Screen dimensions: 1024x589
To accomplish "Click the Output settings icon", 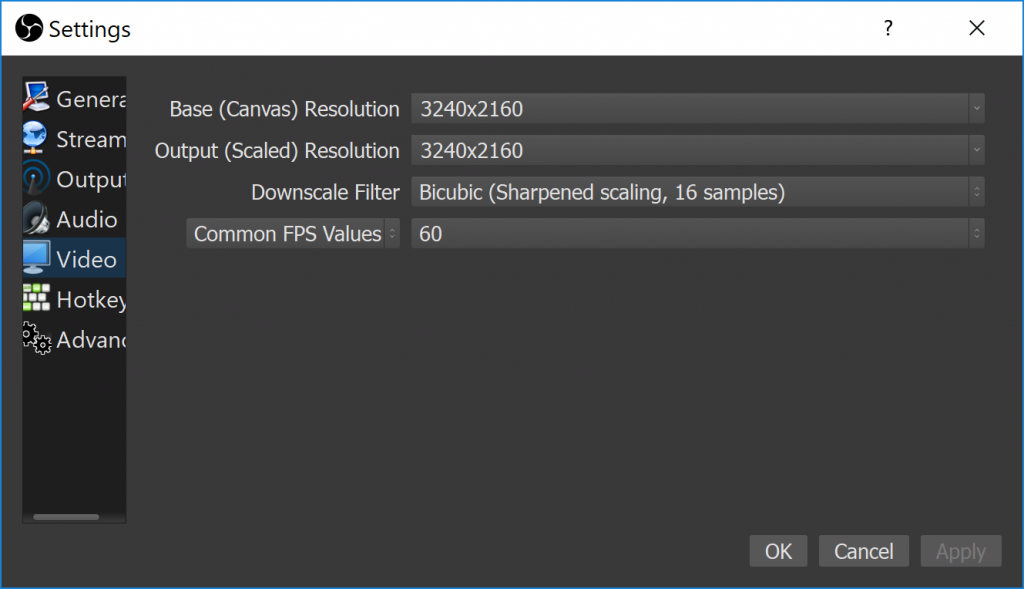I will 36,178.
